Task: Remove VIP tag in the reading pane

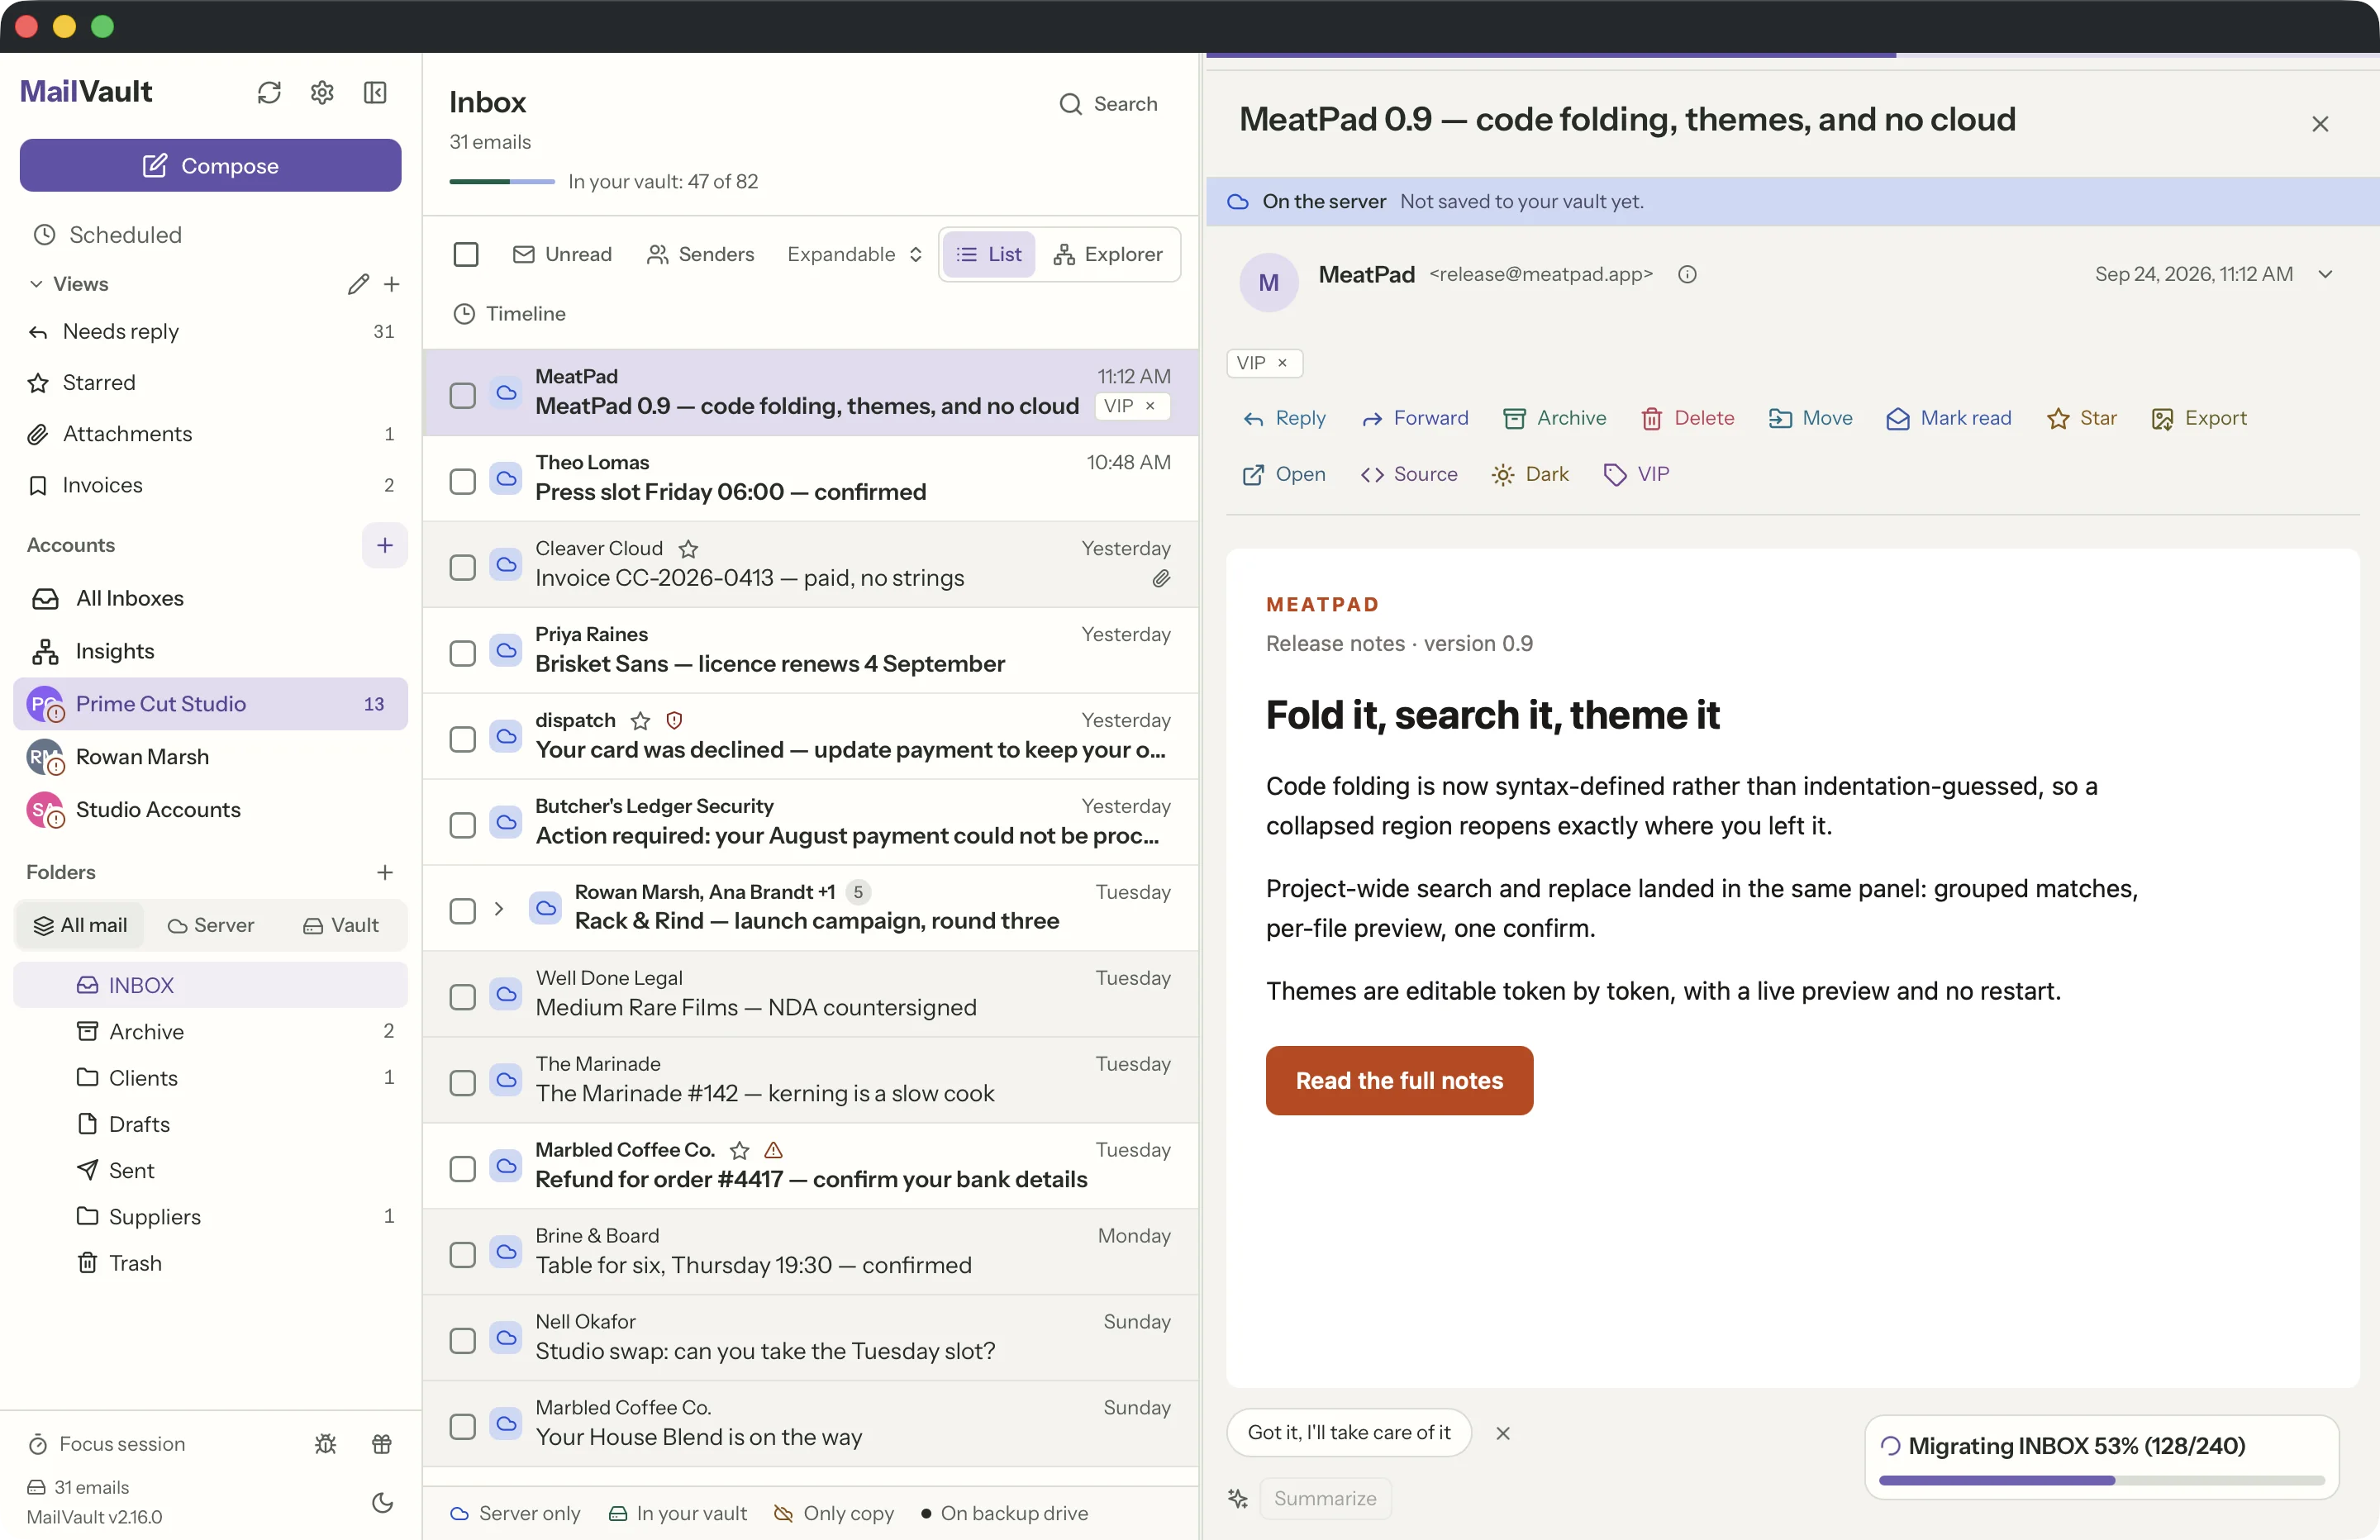Action: (x=1282, y=363)
